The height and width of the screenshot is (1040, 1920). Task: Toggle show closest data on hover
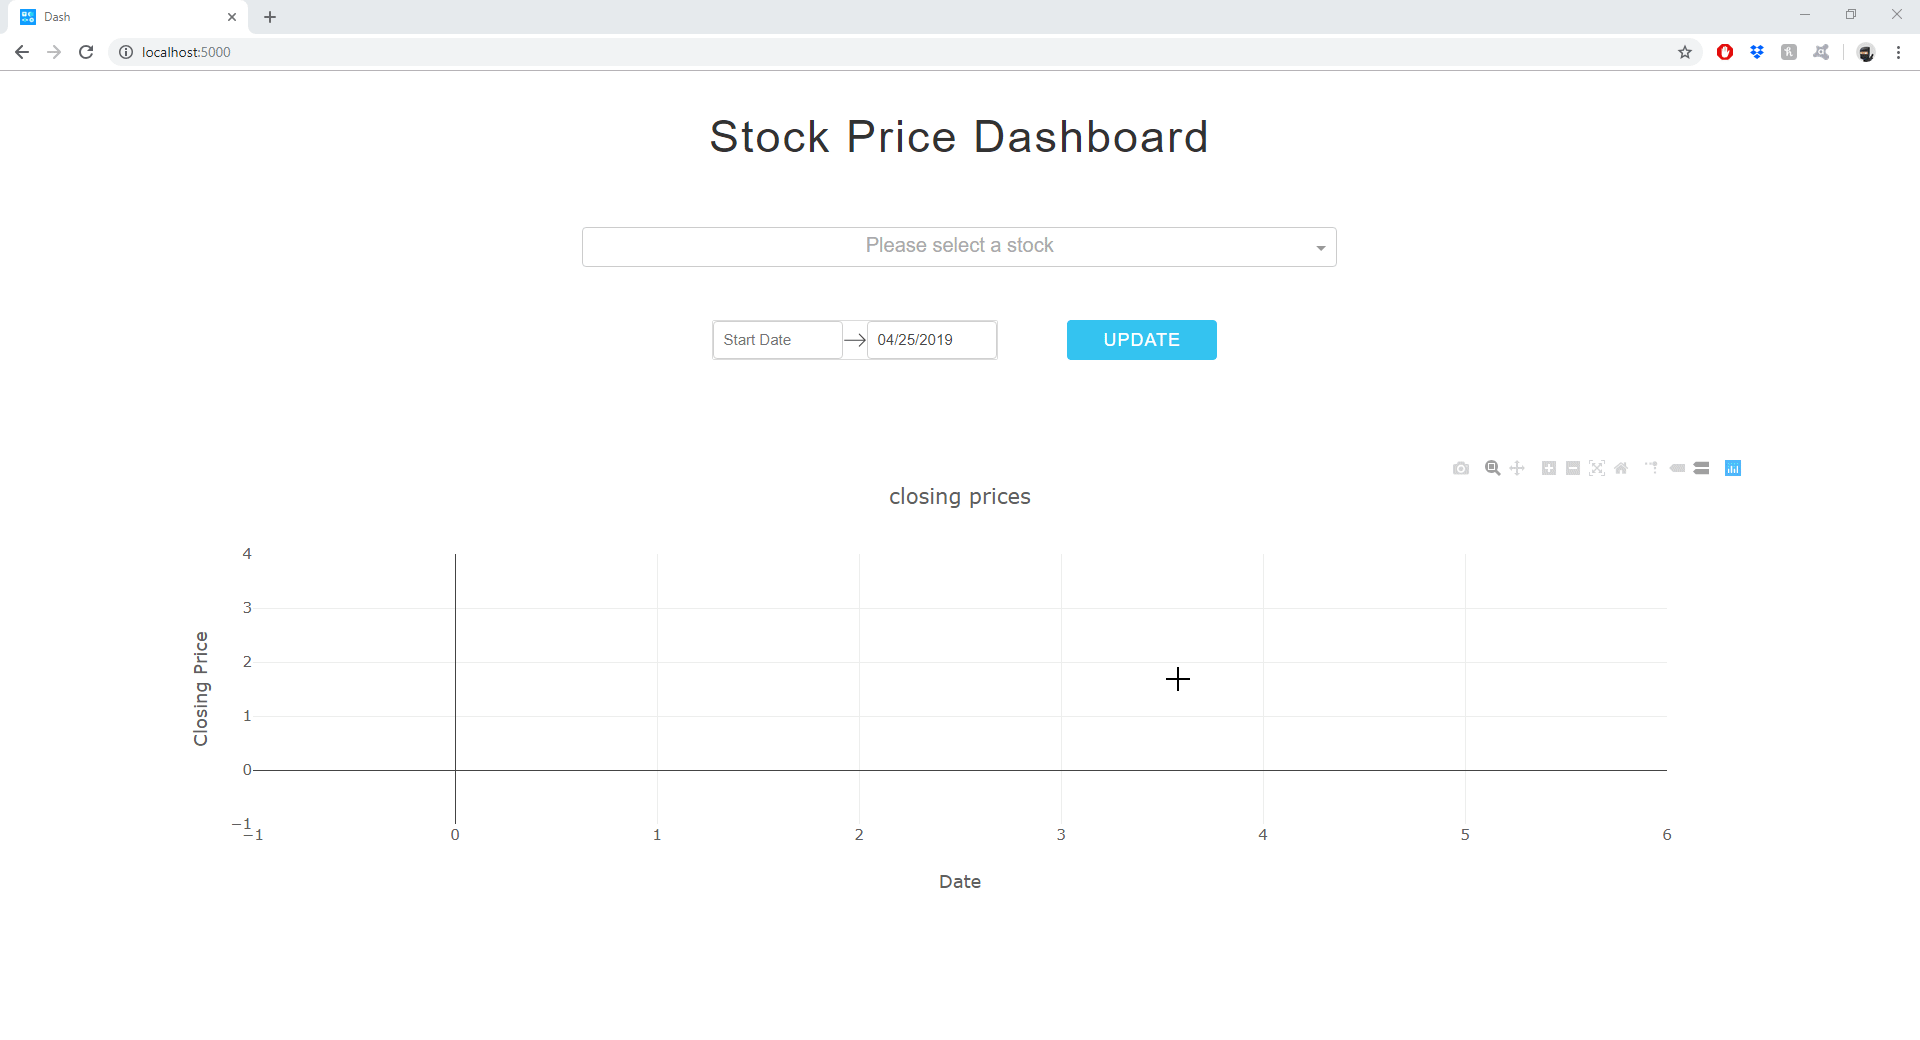coord(1677,468)
